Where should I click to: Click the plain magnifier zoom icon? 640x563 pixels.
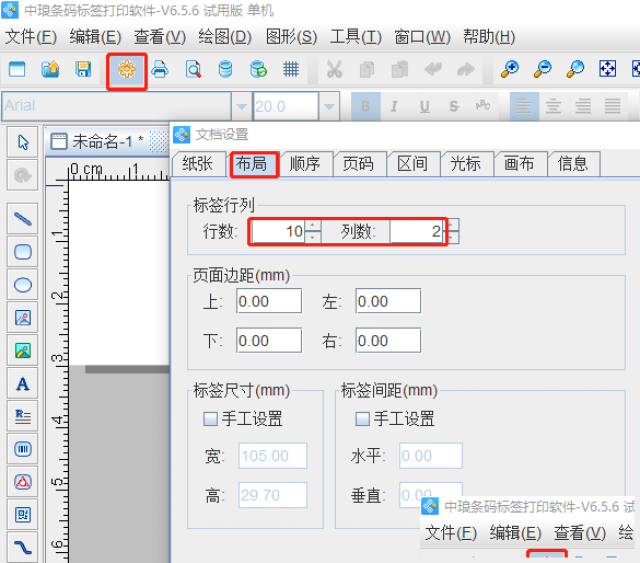coord(575,69)
